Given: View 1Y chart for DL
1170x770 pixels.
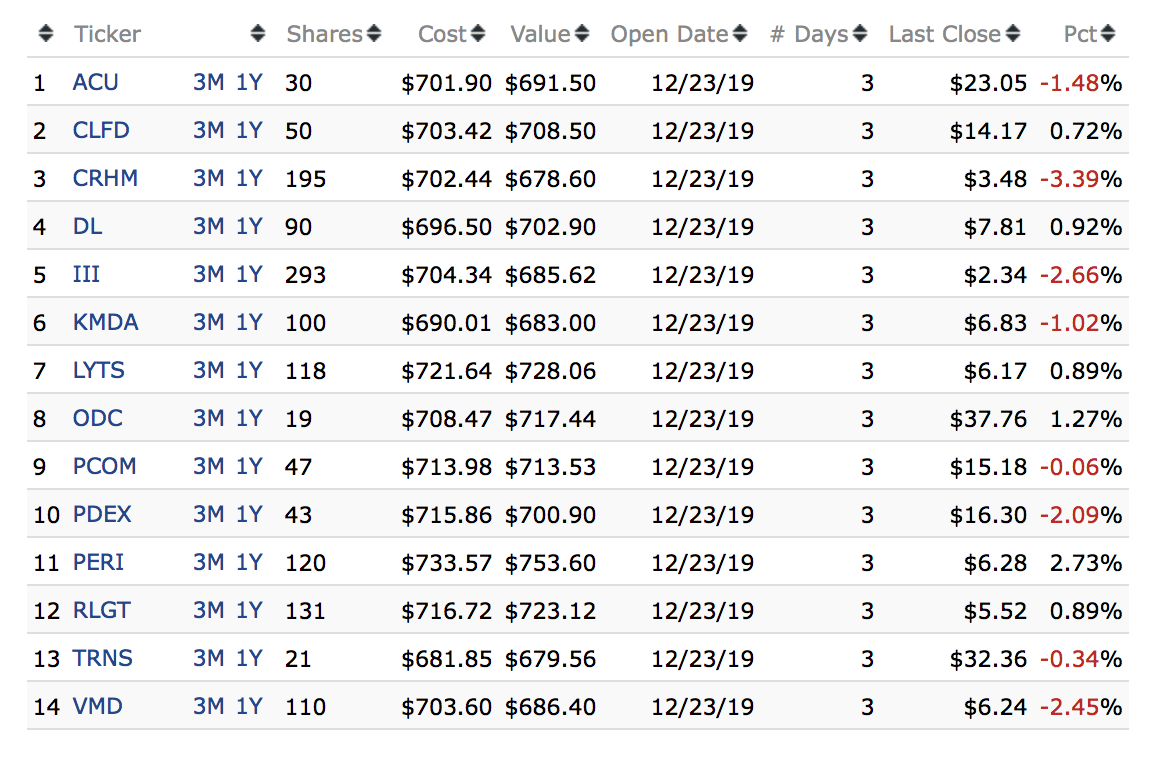Looking at the screenshot, I should 249,227.
